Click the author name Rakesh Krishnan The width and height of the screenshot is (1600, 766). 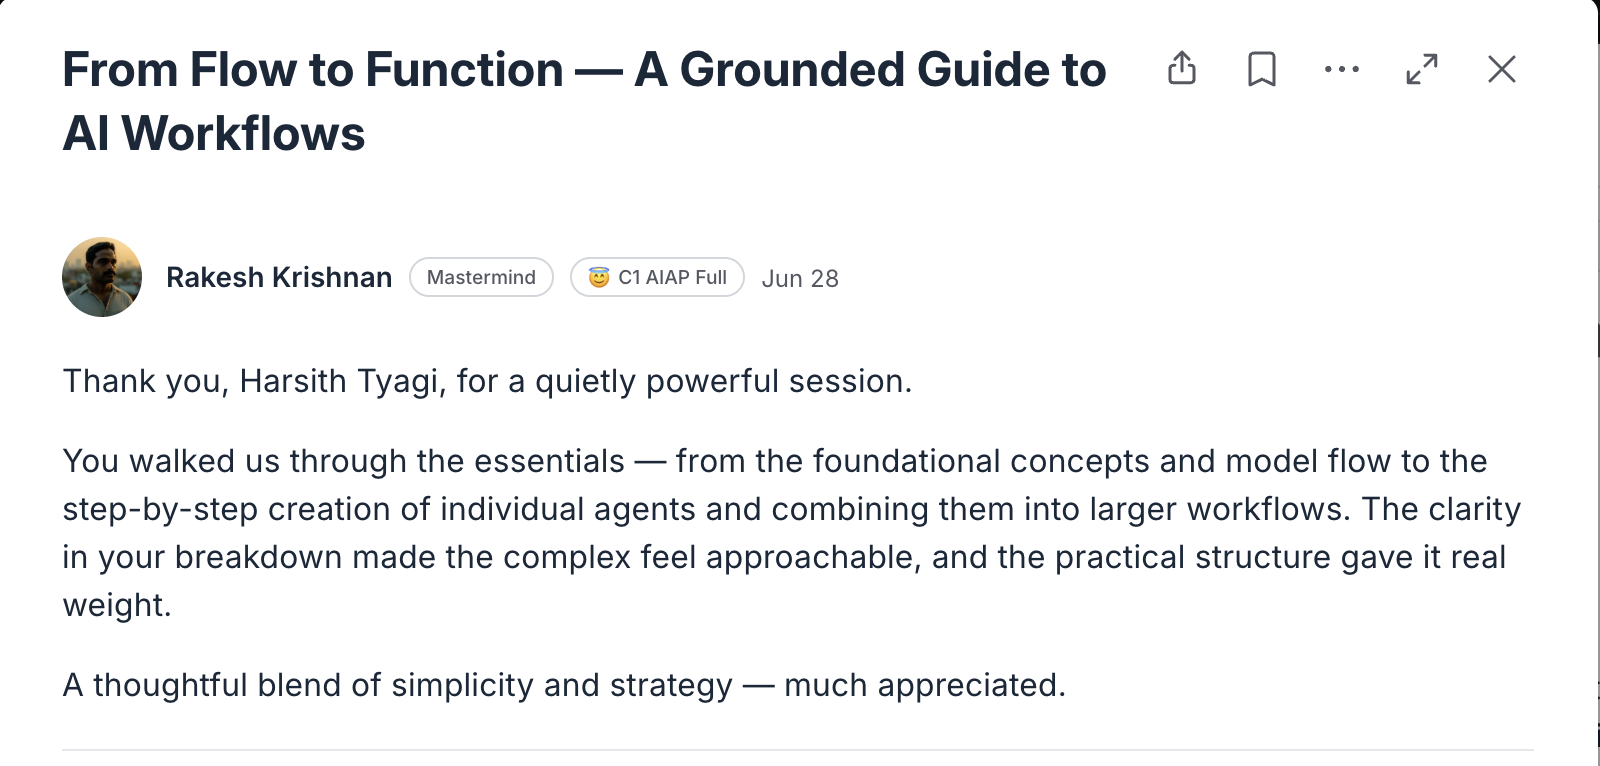pyautogui.click(x=279, y=277)
